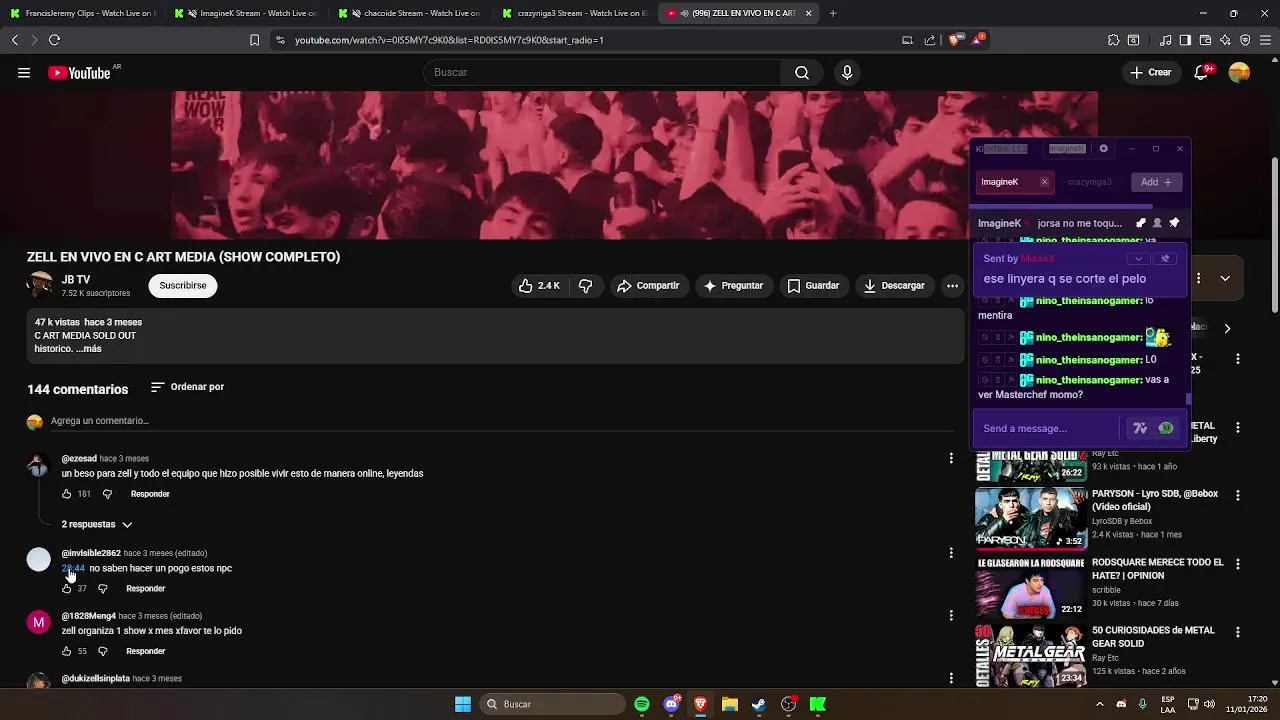Start voice search with the microphone icon

(847, 72)
